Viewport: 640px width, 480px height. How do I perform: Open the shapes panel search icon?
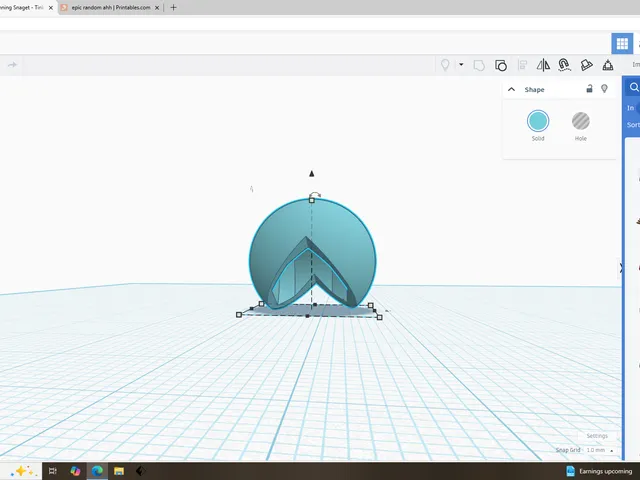click(x=634, y=87)
